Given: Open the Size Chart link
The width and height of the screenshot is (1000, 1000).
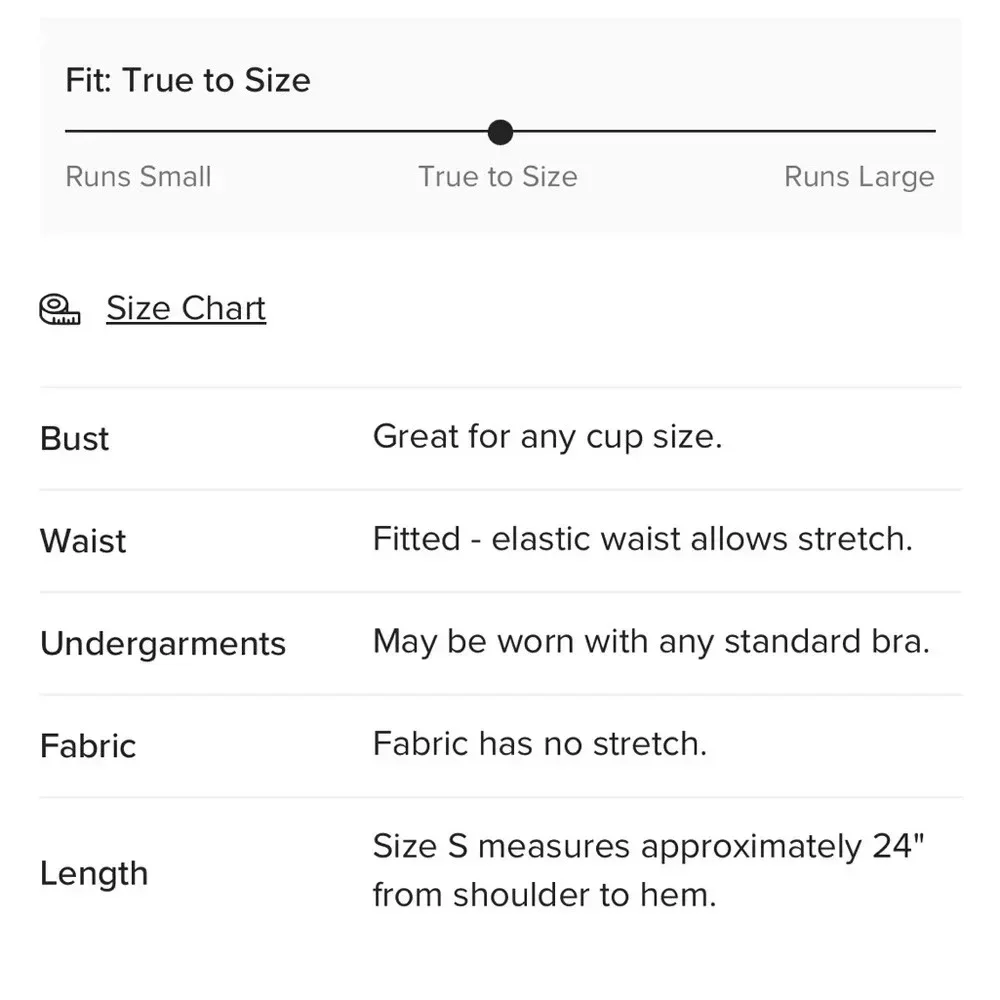Looking at the screenshot, I should click(186, 309).
